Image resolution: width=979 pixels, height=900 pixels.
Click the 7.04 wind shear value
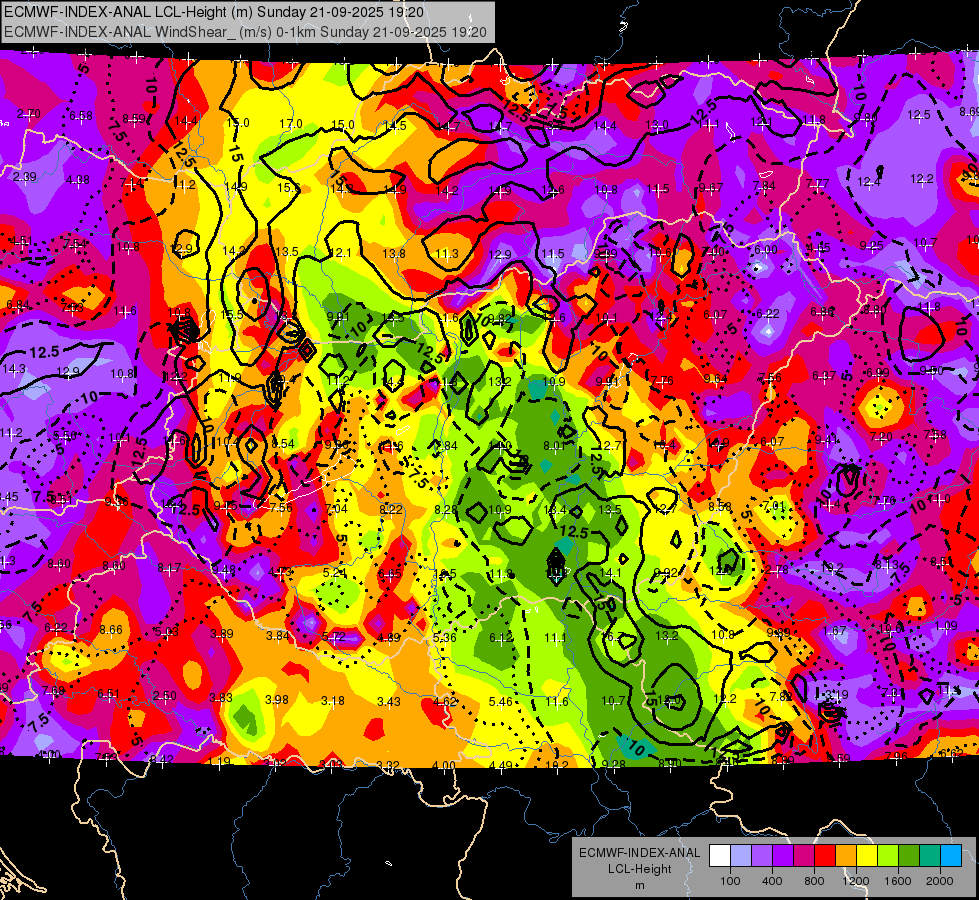click(336, 508)
